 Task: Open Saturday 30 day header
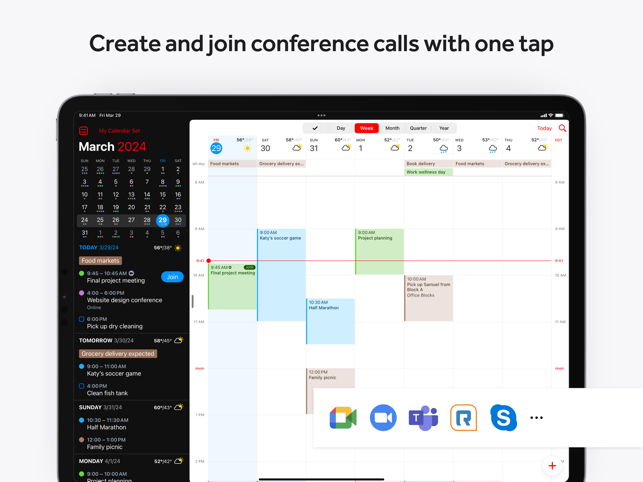point(265,148)
